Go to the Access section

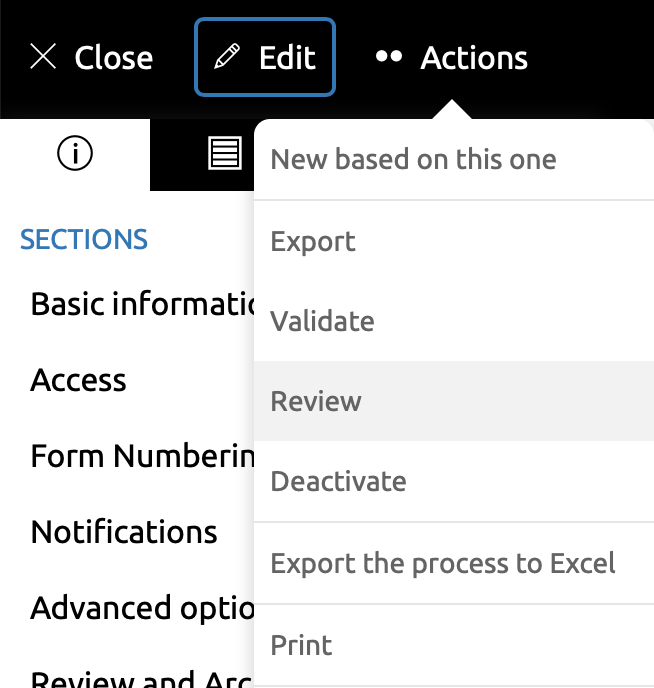tap(79, 380)
